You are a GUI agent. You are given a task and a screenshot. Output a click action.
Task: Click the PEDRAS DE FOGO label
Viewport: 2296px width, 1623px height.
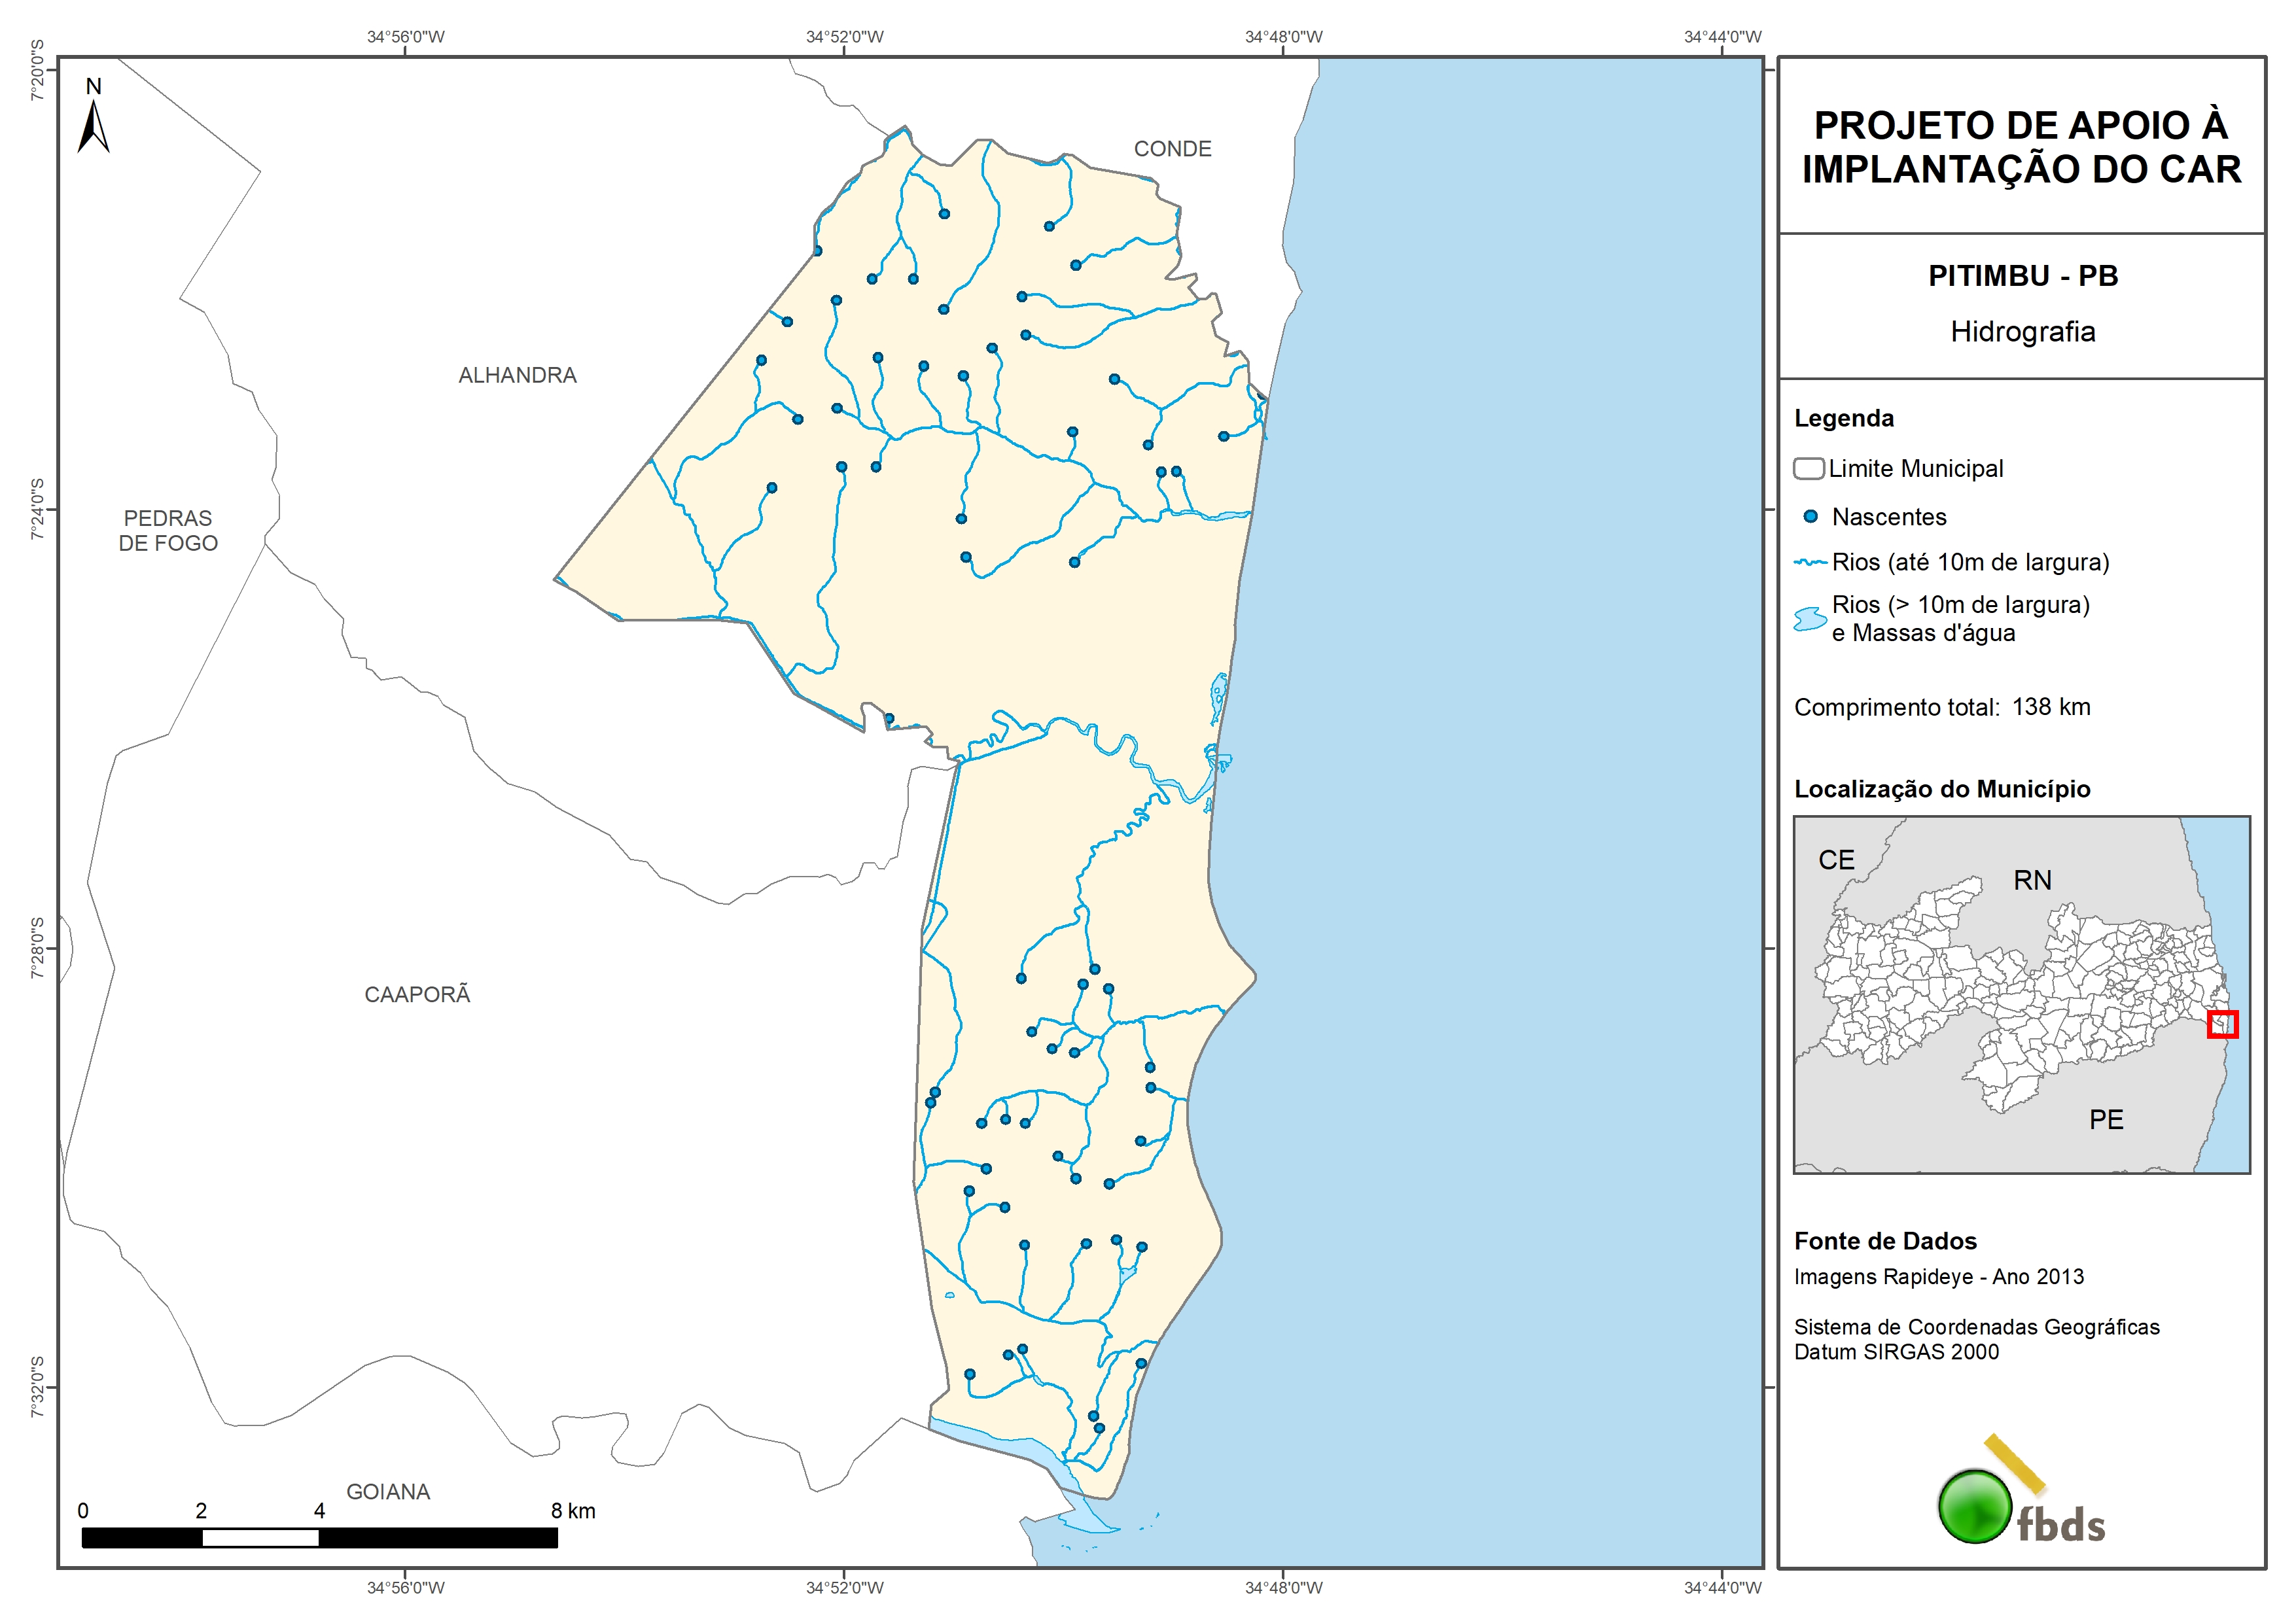(x=168, y=531)
